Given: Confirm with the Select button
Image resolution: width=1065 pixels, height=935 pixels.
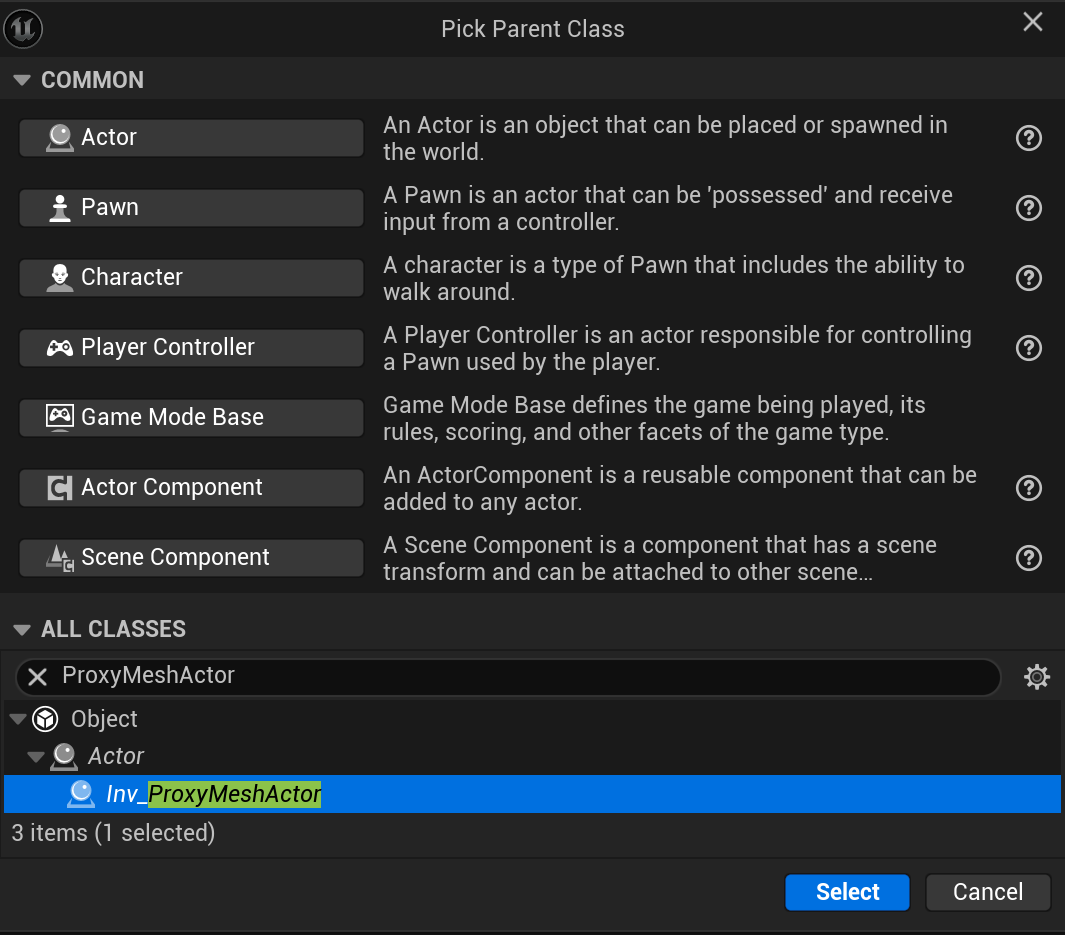Looking at the screenshot, I should 847,892.
